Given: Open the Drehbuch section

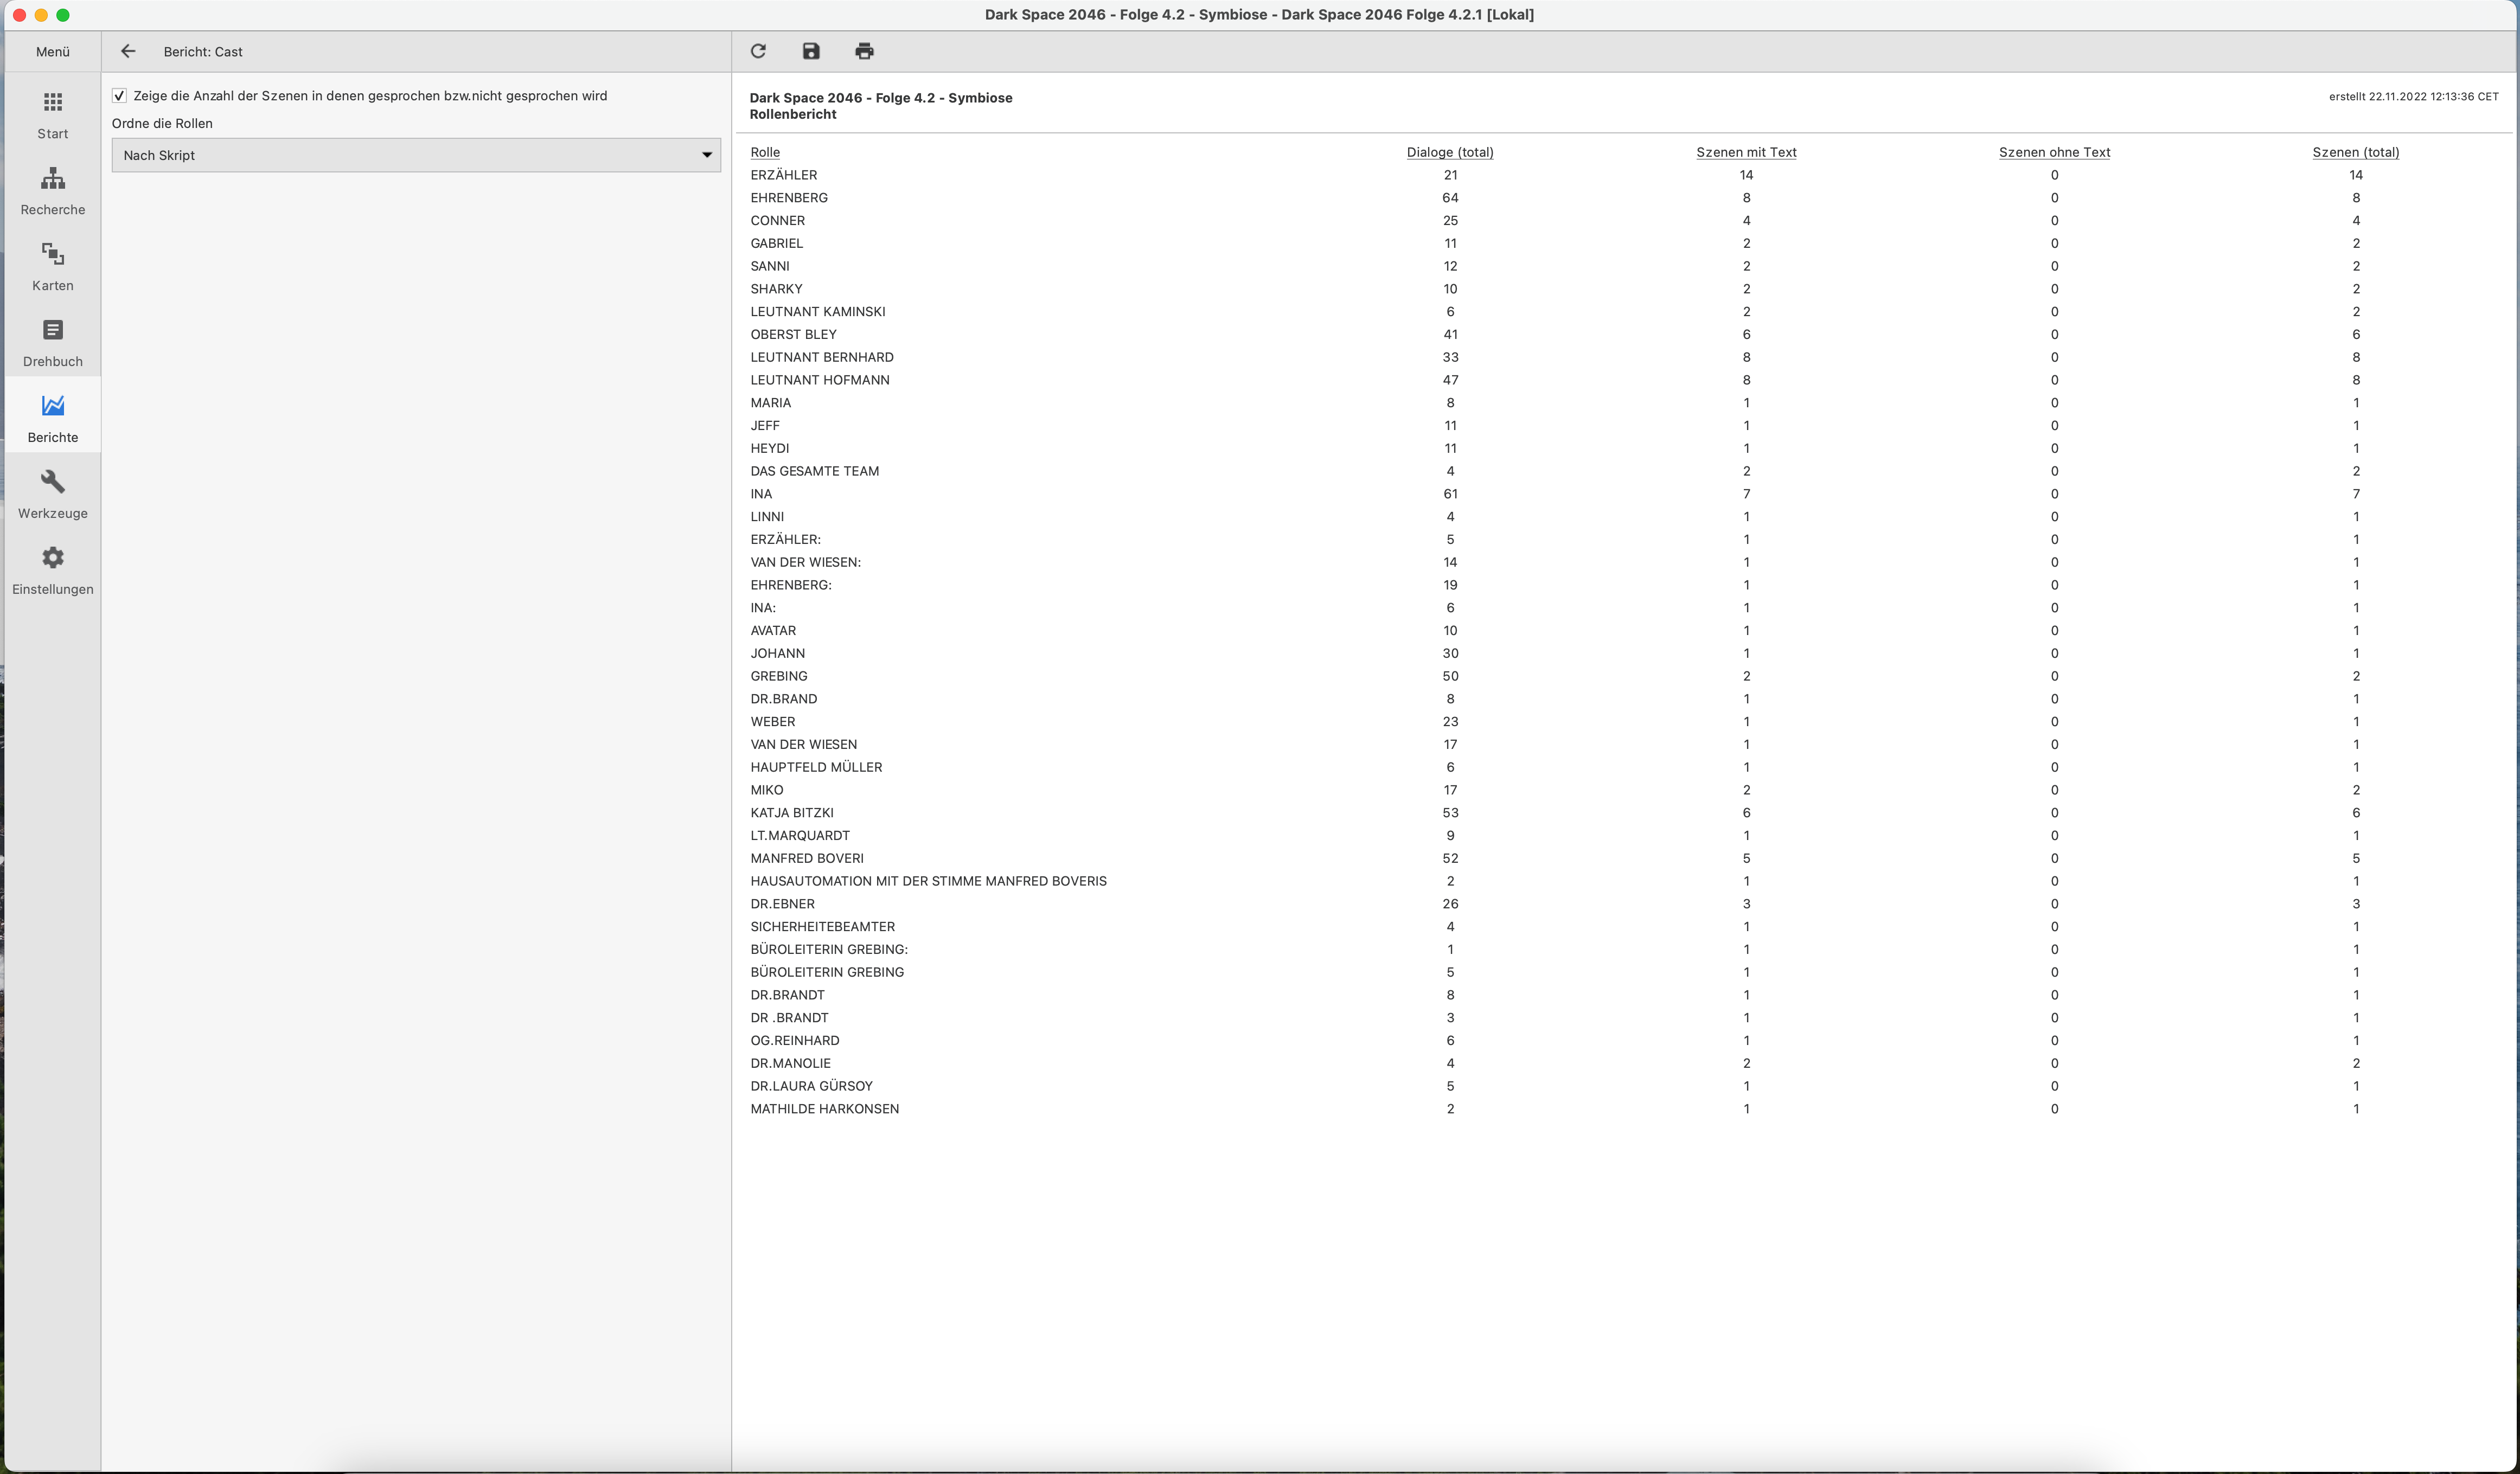Looking at the screenshot, I should pos(53,344).
